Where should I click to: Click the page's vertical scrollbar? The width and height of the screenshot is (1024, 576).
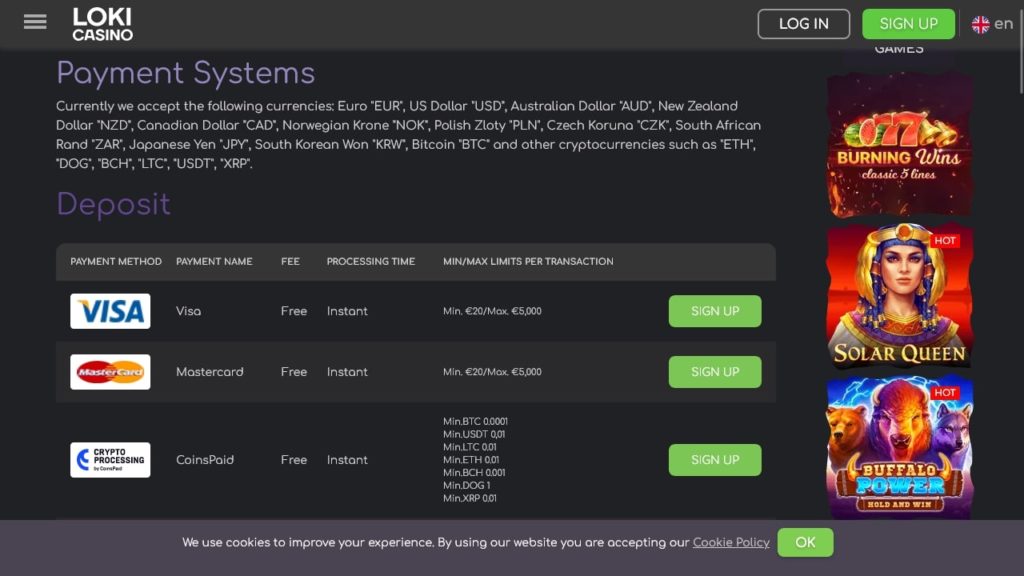(x=1021, y=52)
